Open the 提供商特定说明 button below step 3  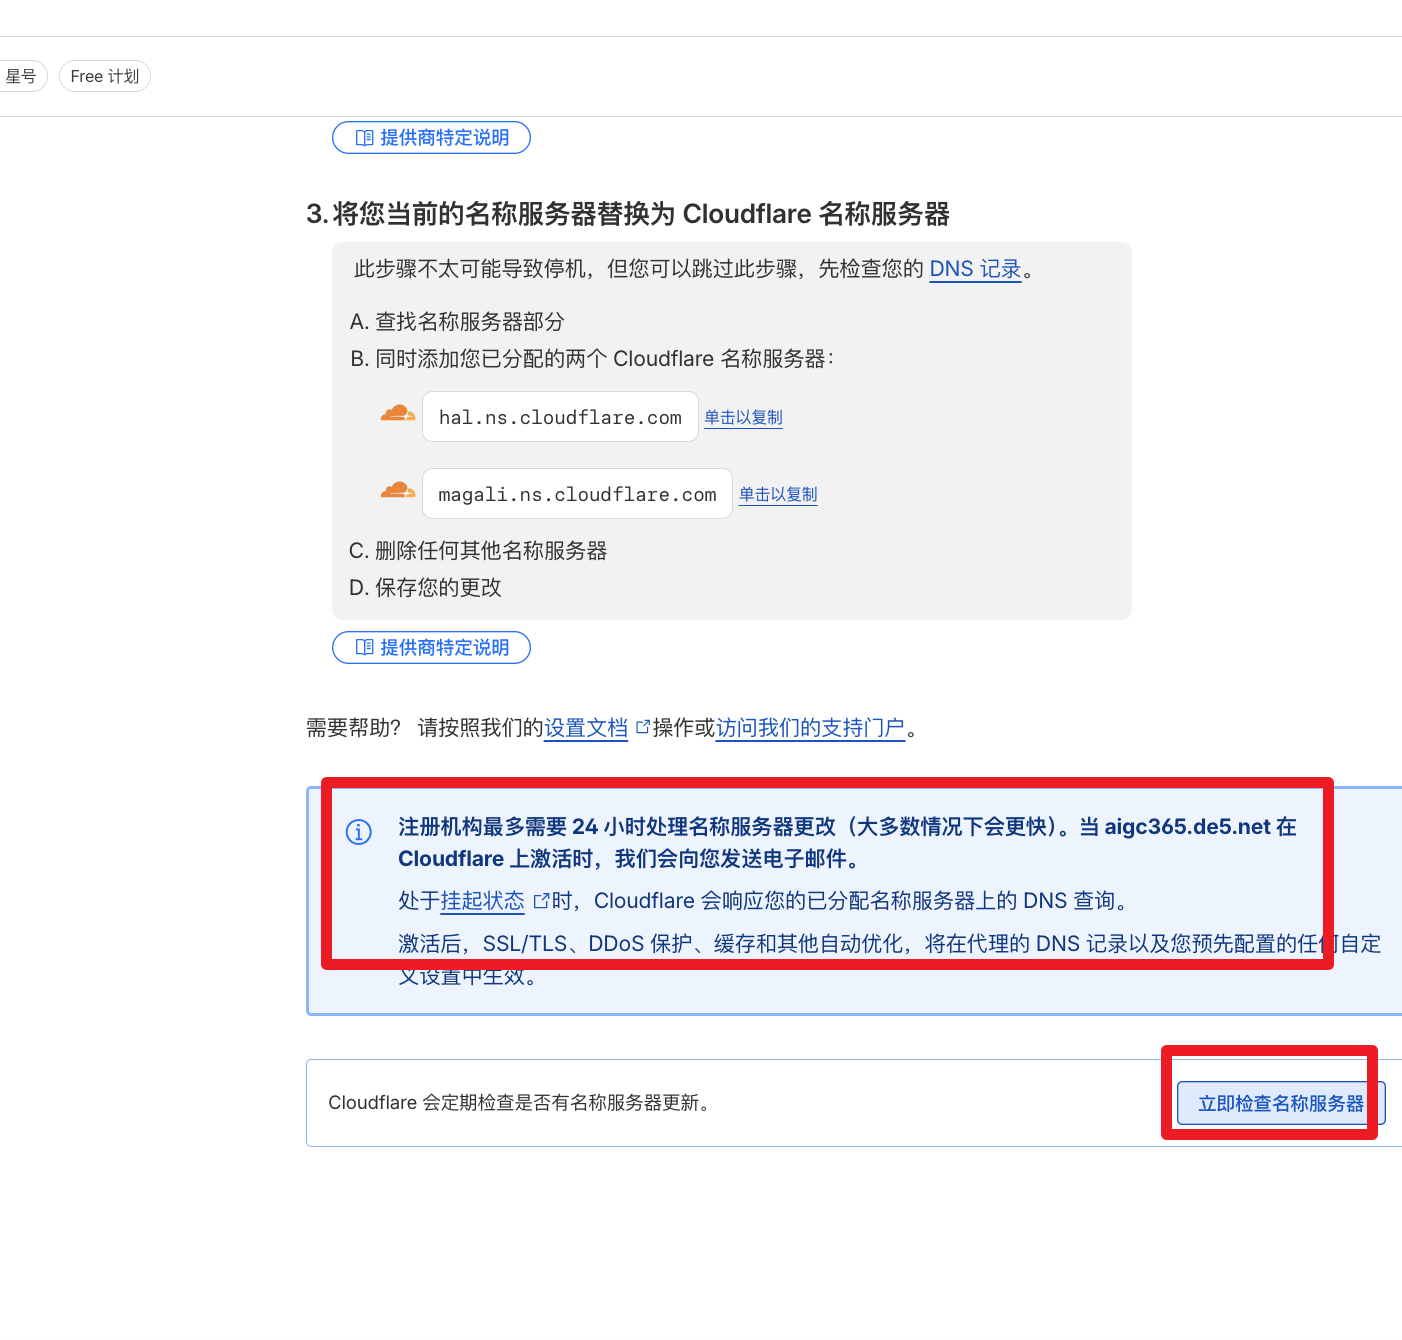point(431,648)
